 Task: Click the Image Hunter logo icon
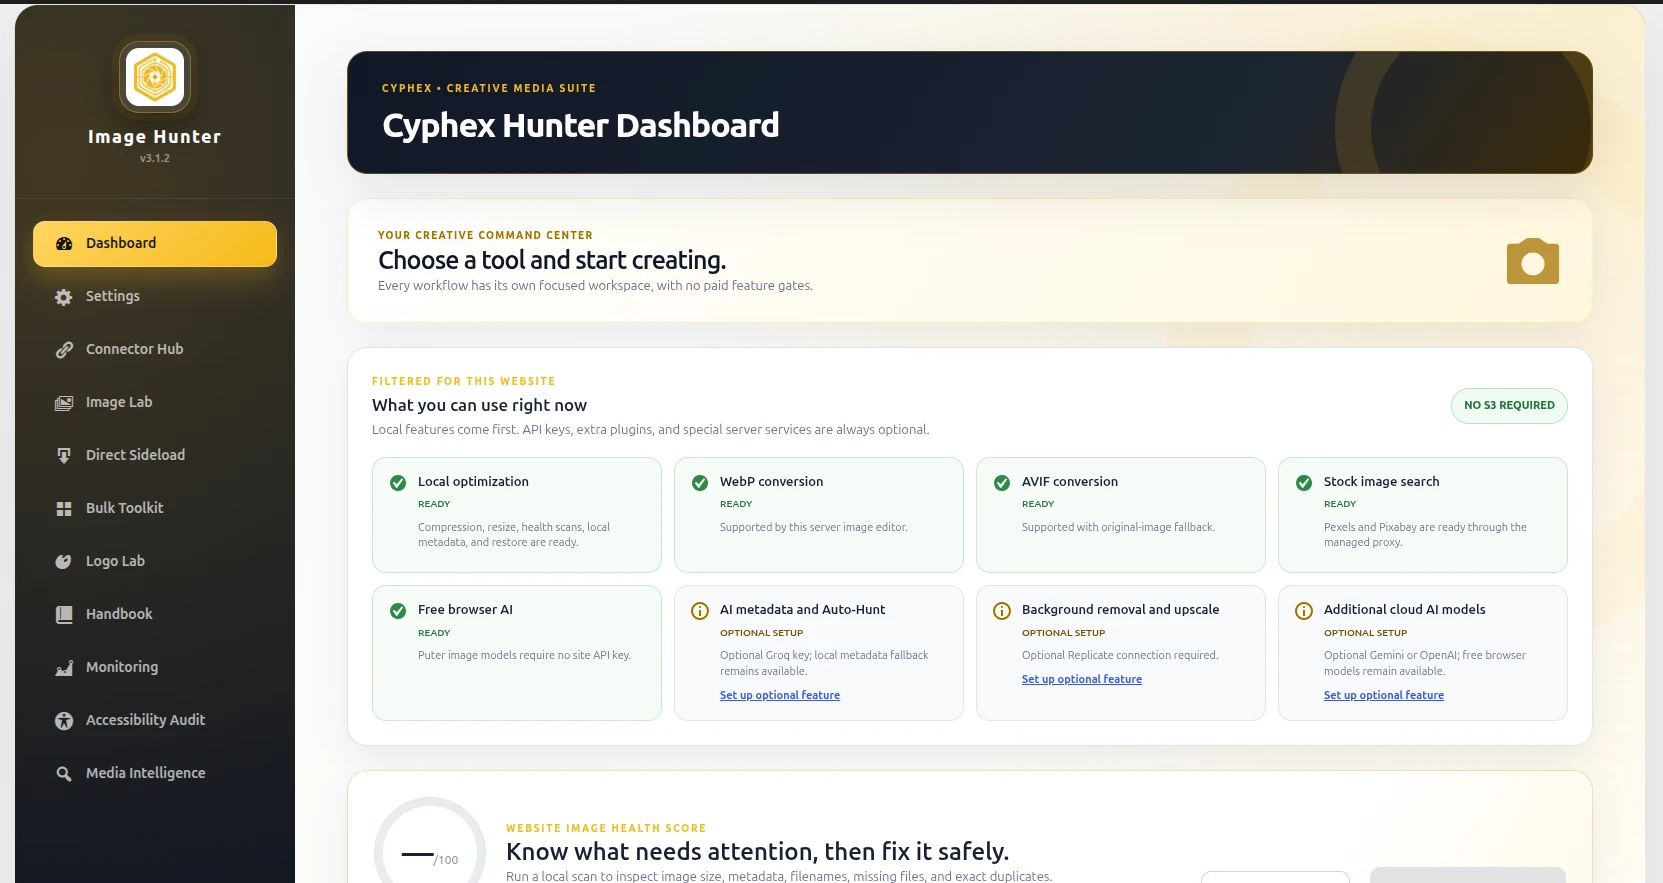click(155, 77)
